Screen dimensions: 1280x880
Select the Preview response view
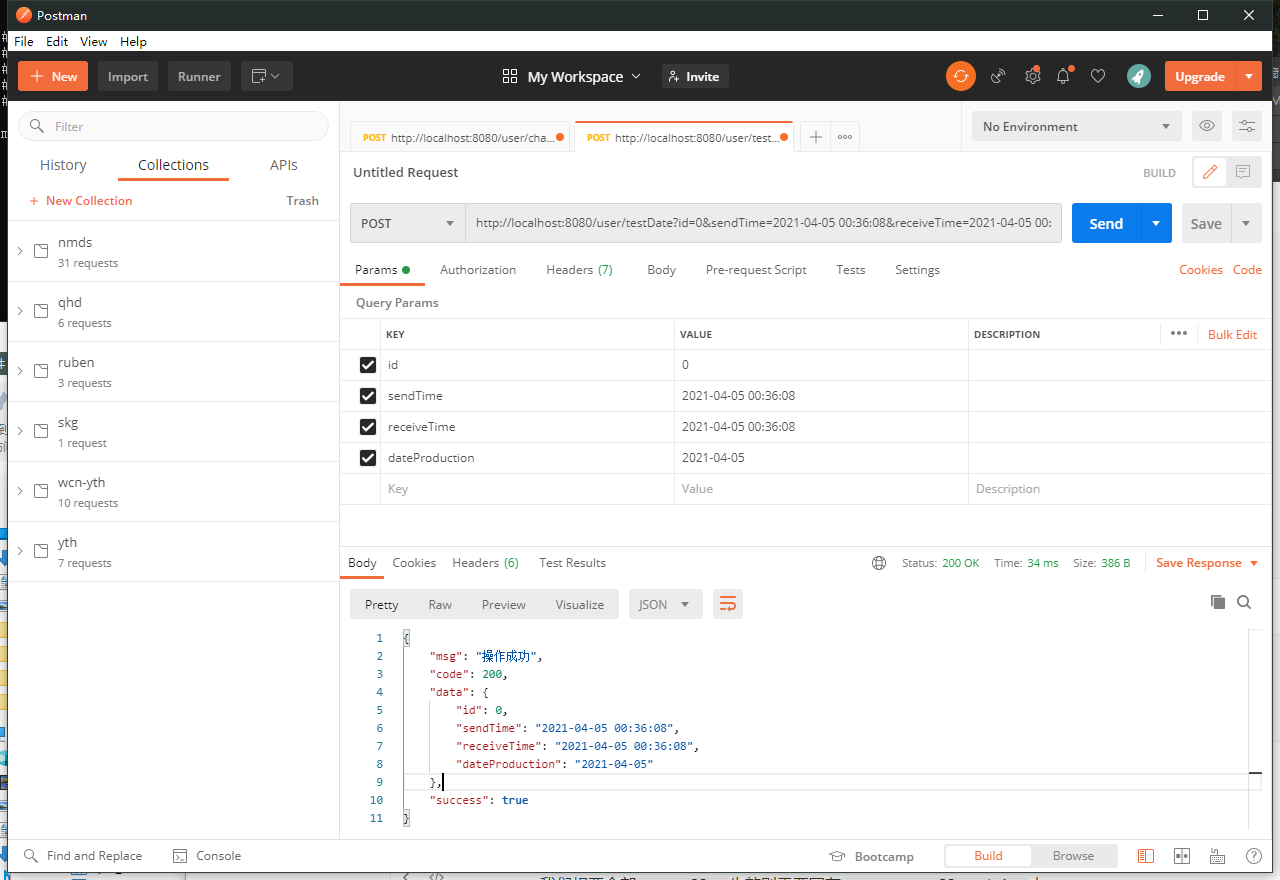(503, 604)
